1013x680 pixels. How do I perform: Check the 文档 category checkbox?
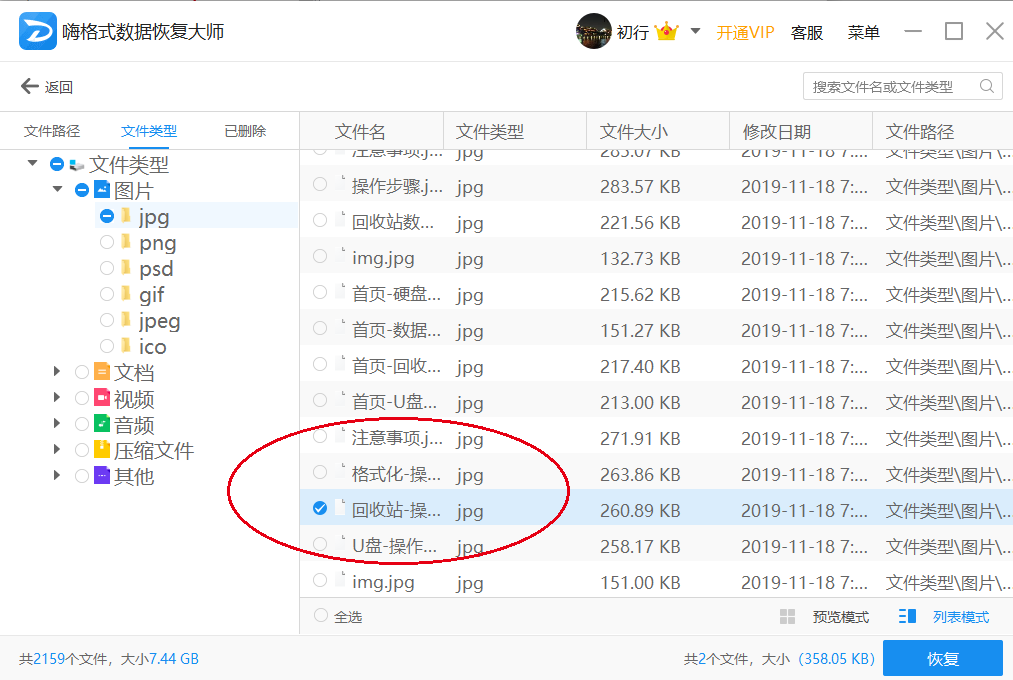(x=81, y=371)
